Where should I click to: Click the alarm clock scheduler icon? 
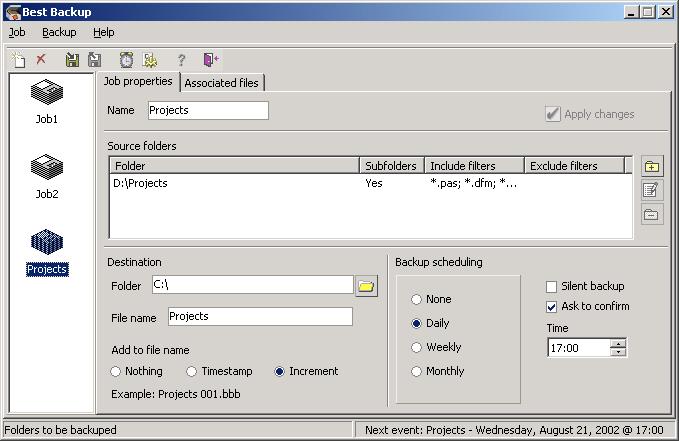click(x=126, y=60)
